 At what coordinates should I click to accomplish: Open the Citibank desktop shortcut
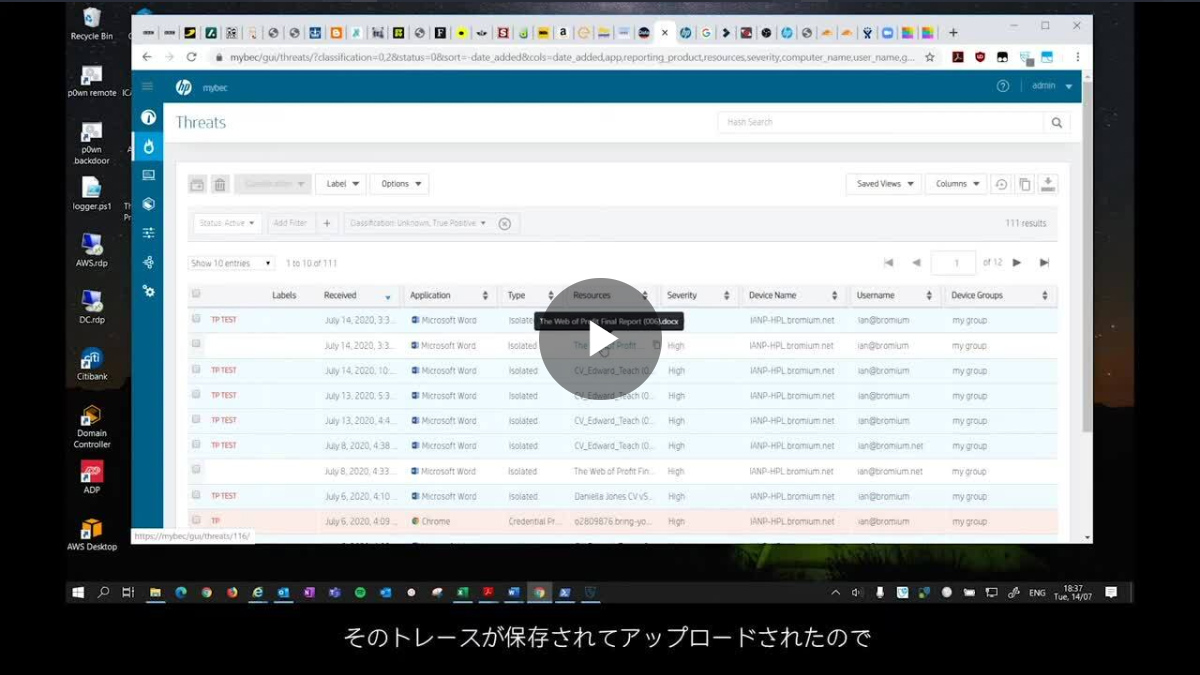[91, 364]
